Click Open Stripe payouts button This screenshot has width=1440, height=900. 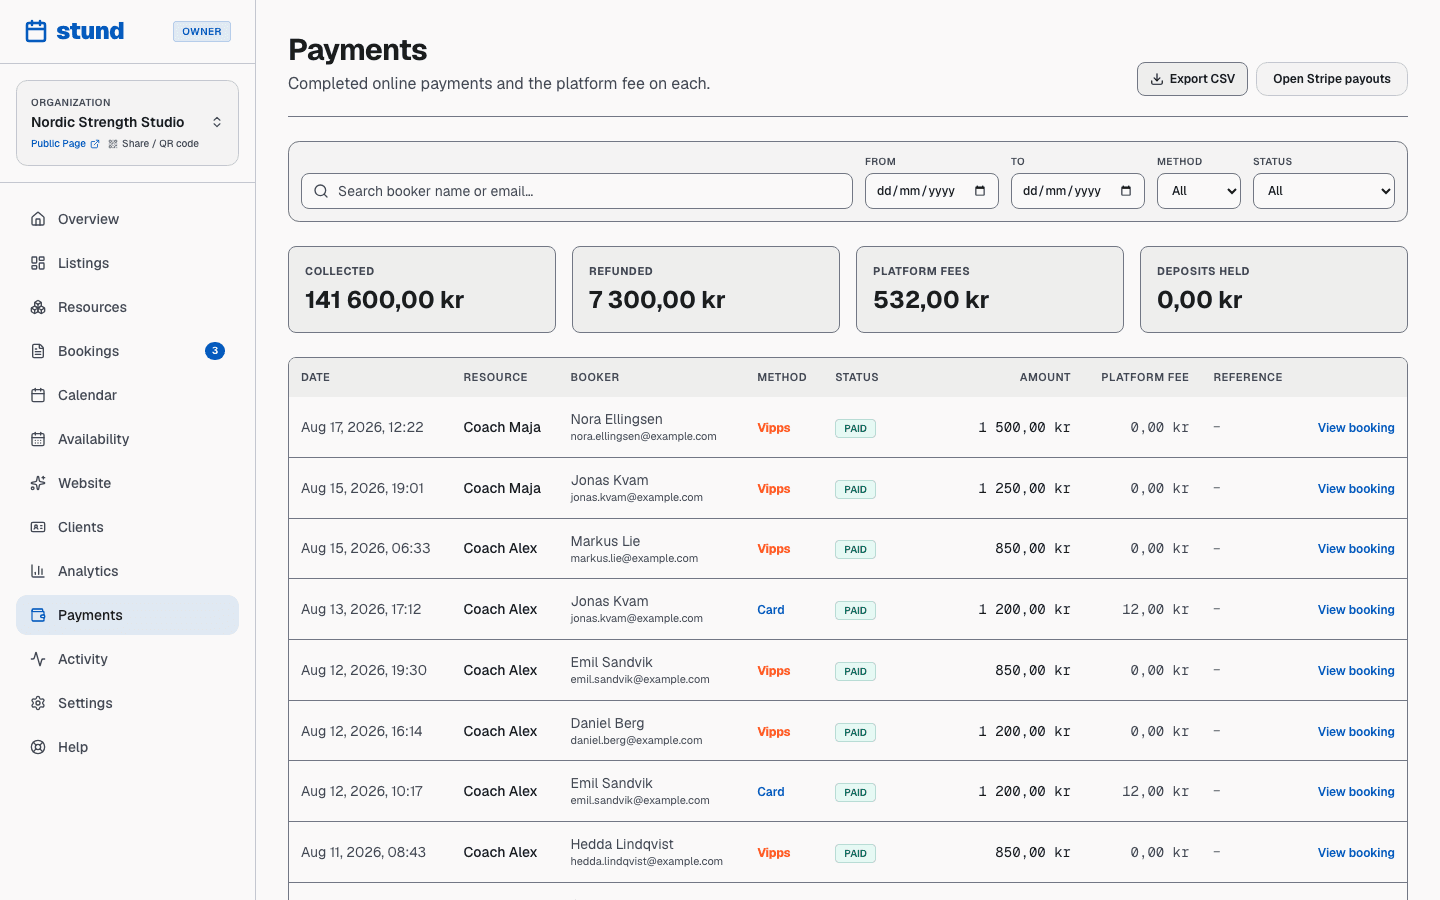pyautogui.click(x=1332, y=79)
